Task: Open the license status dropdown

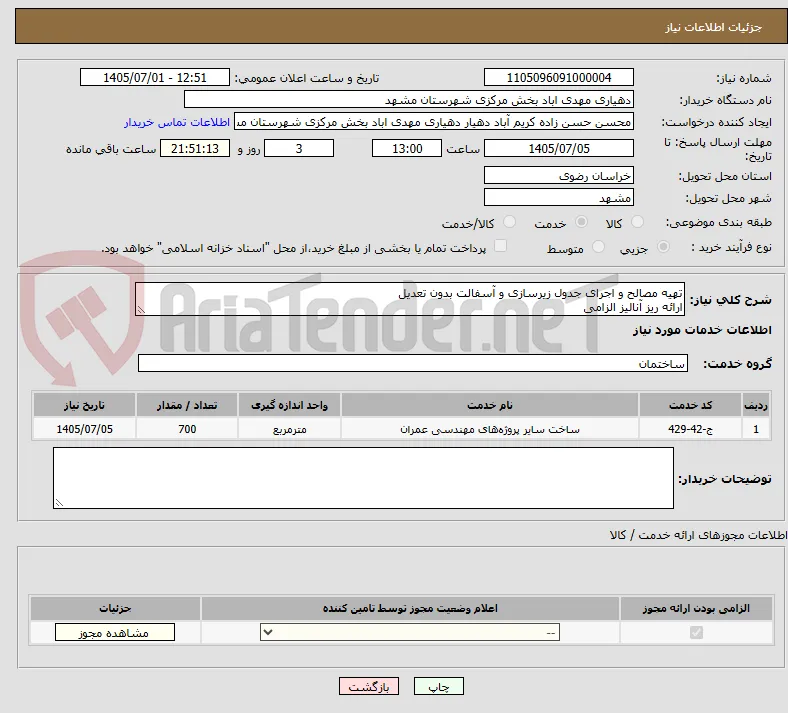Action: 410,632
